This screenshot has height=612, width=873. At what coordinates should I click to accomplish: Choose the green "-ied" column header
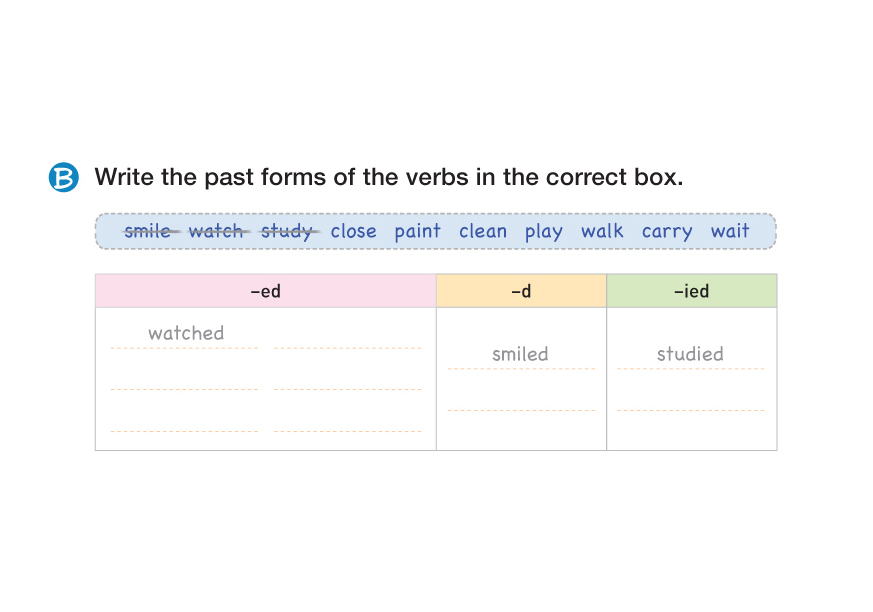(691, 291)
